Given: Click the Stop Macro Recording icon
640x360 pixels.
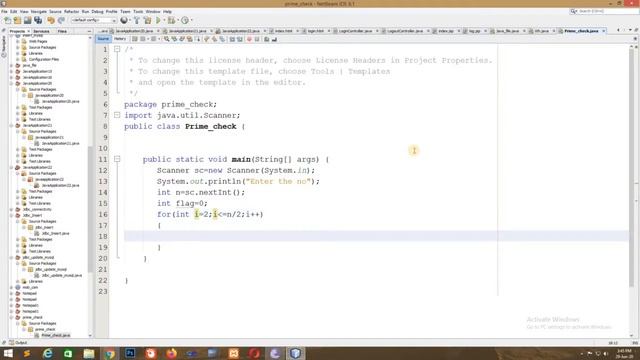Looking at the screenshot, I should coord(257,39).
